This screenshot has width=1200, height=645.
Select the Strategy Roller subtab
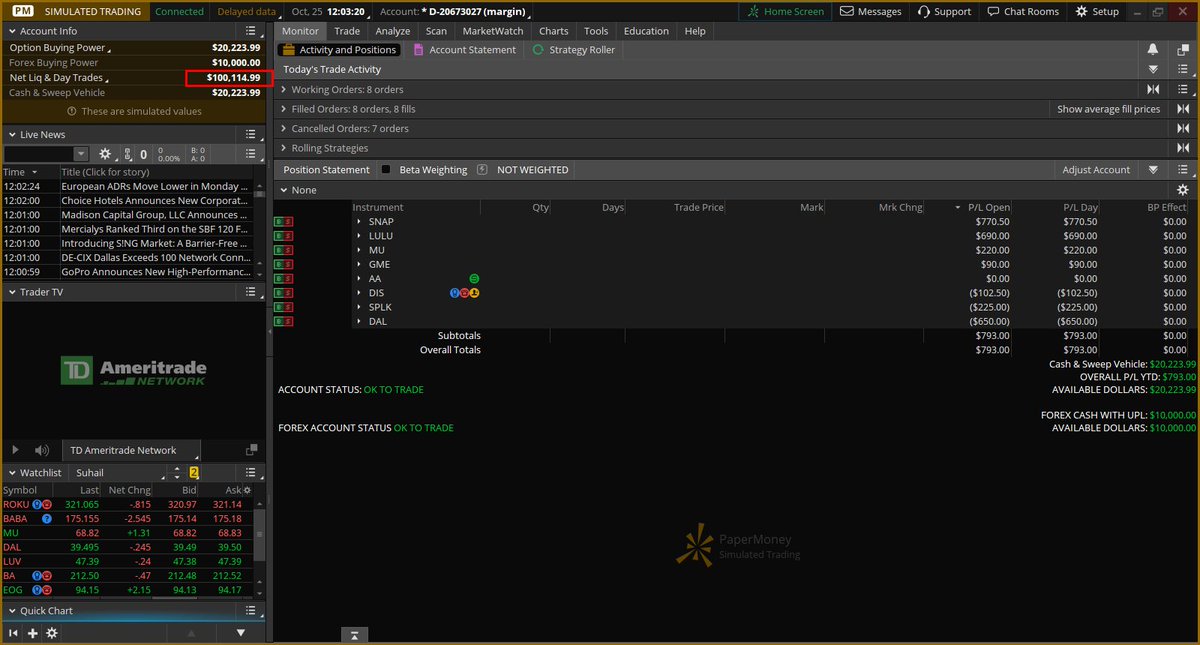[x=573, y=50]
